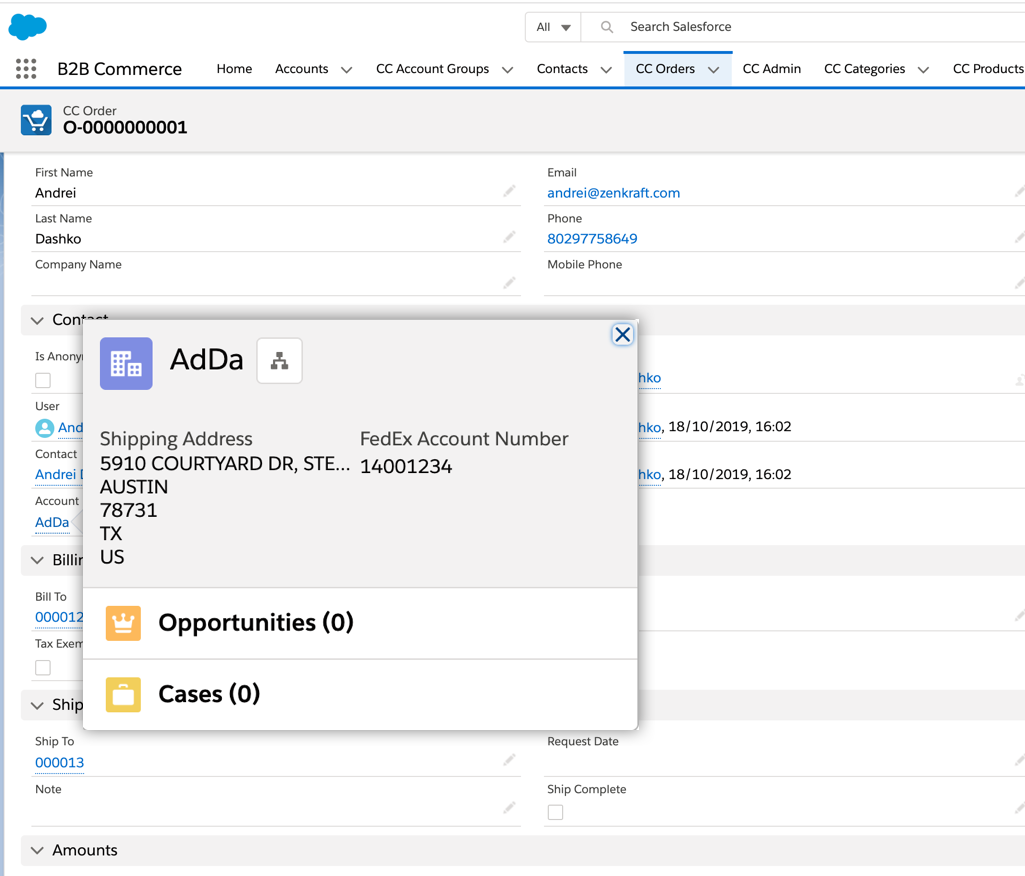
Task: Toggle the Ship Complete checkbox
Action: [x=556, y=812]
